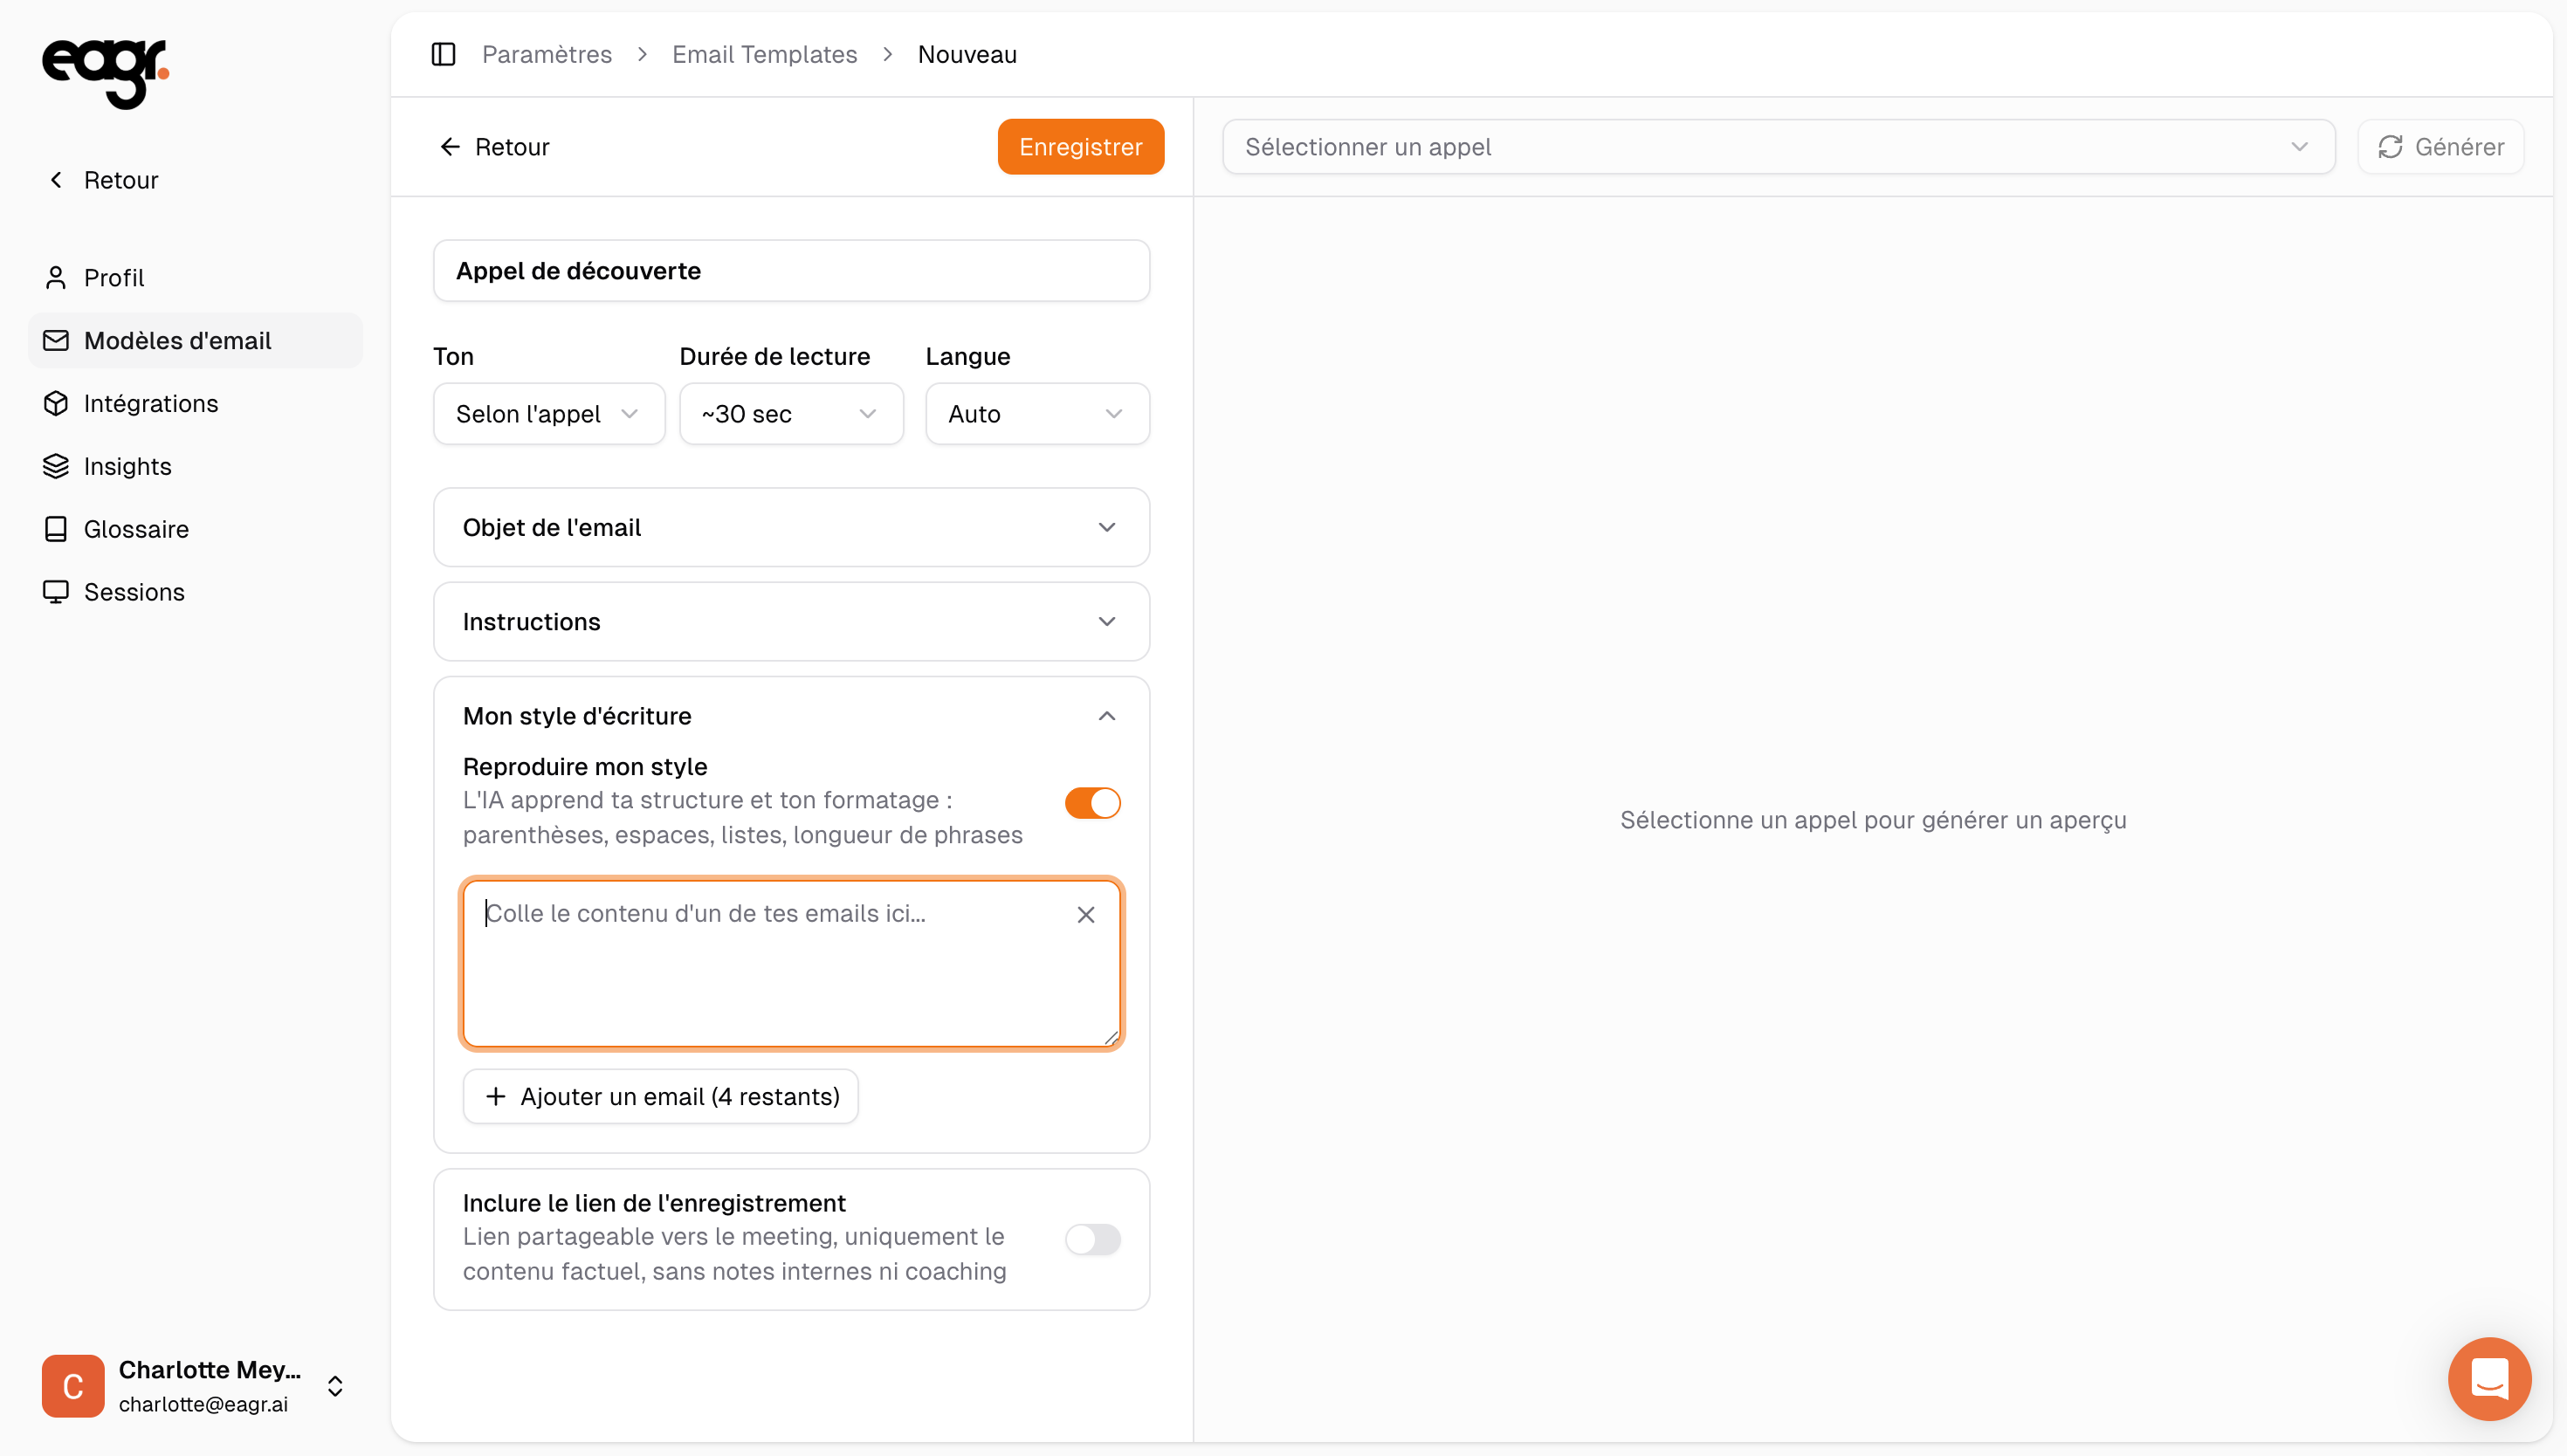This screenshot has width=2567, height=1456.
Task: Click Ajouter un email button
Action: [660, 1096]
